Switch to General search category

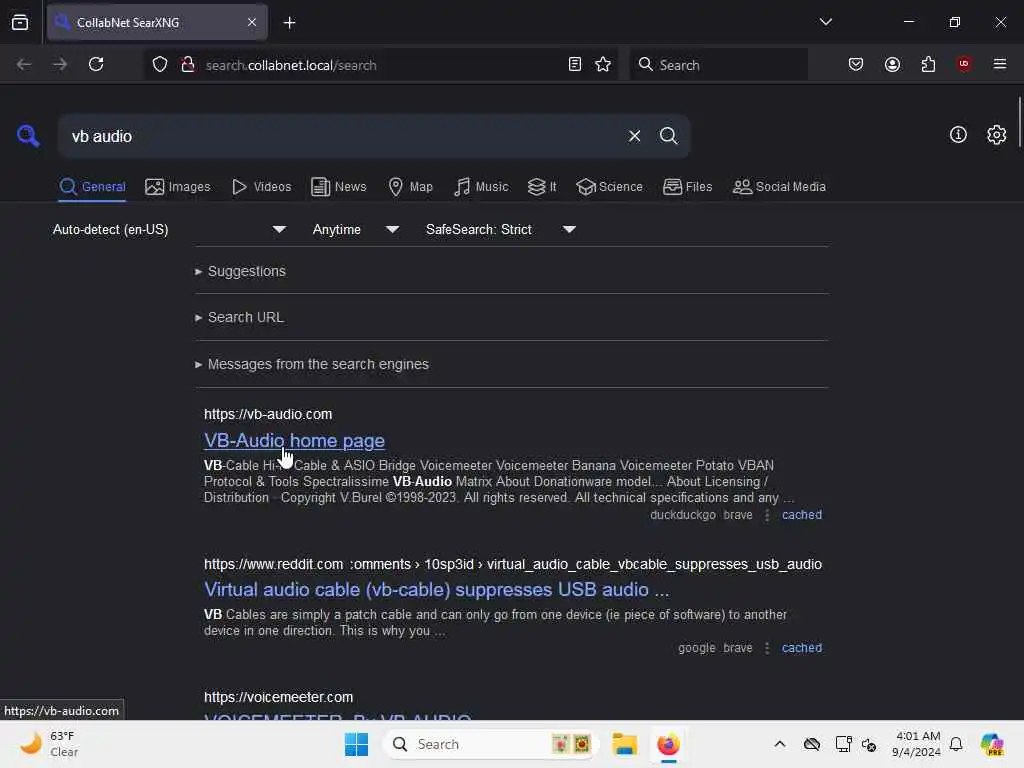(92, 187)
